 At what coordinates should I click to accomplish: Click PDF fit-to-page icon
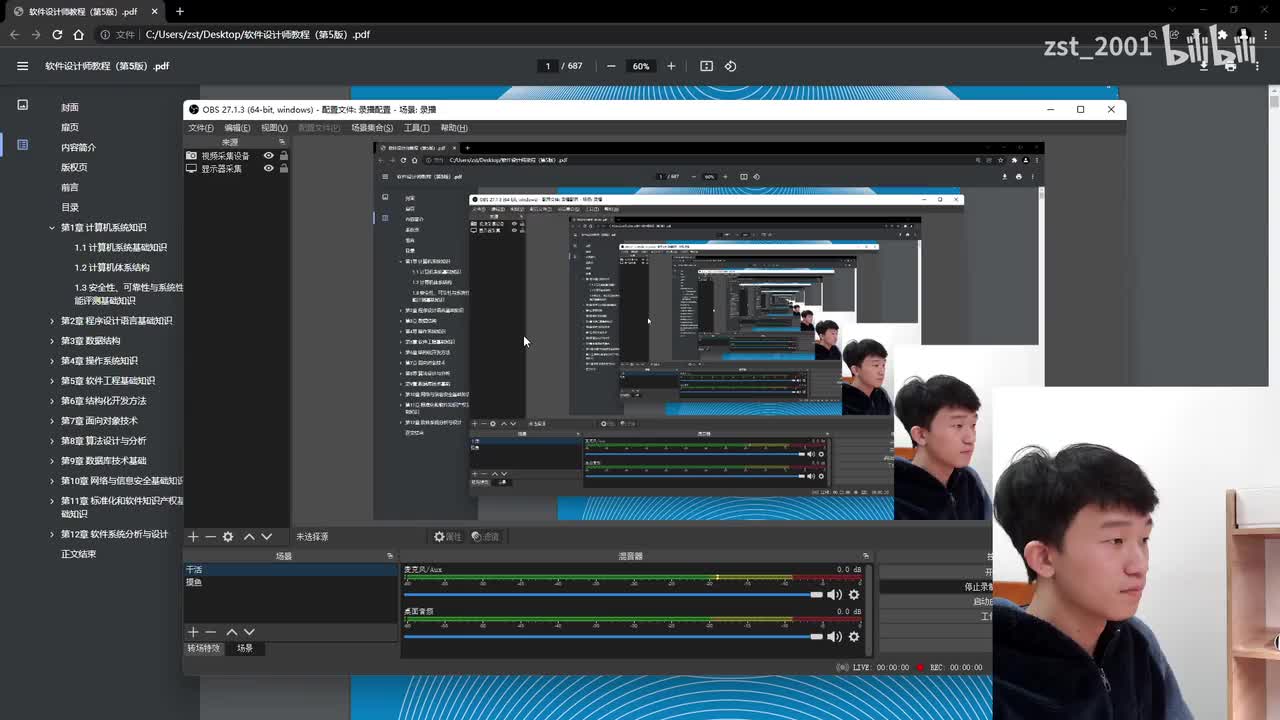706,66
